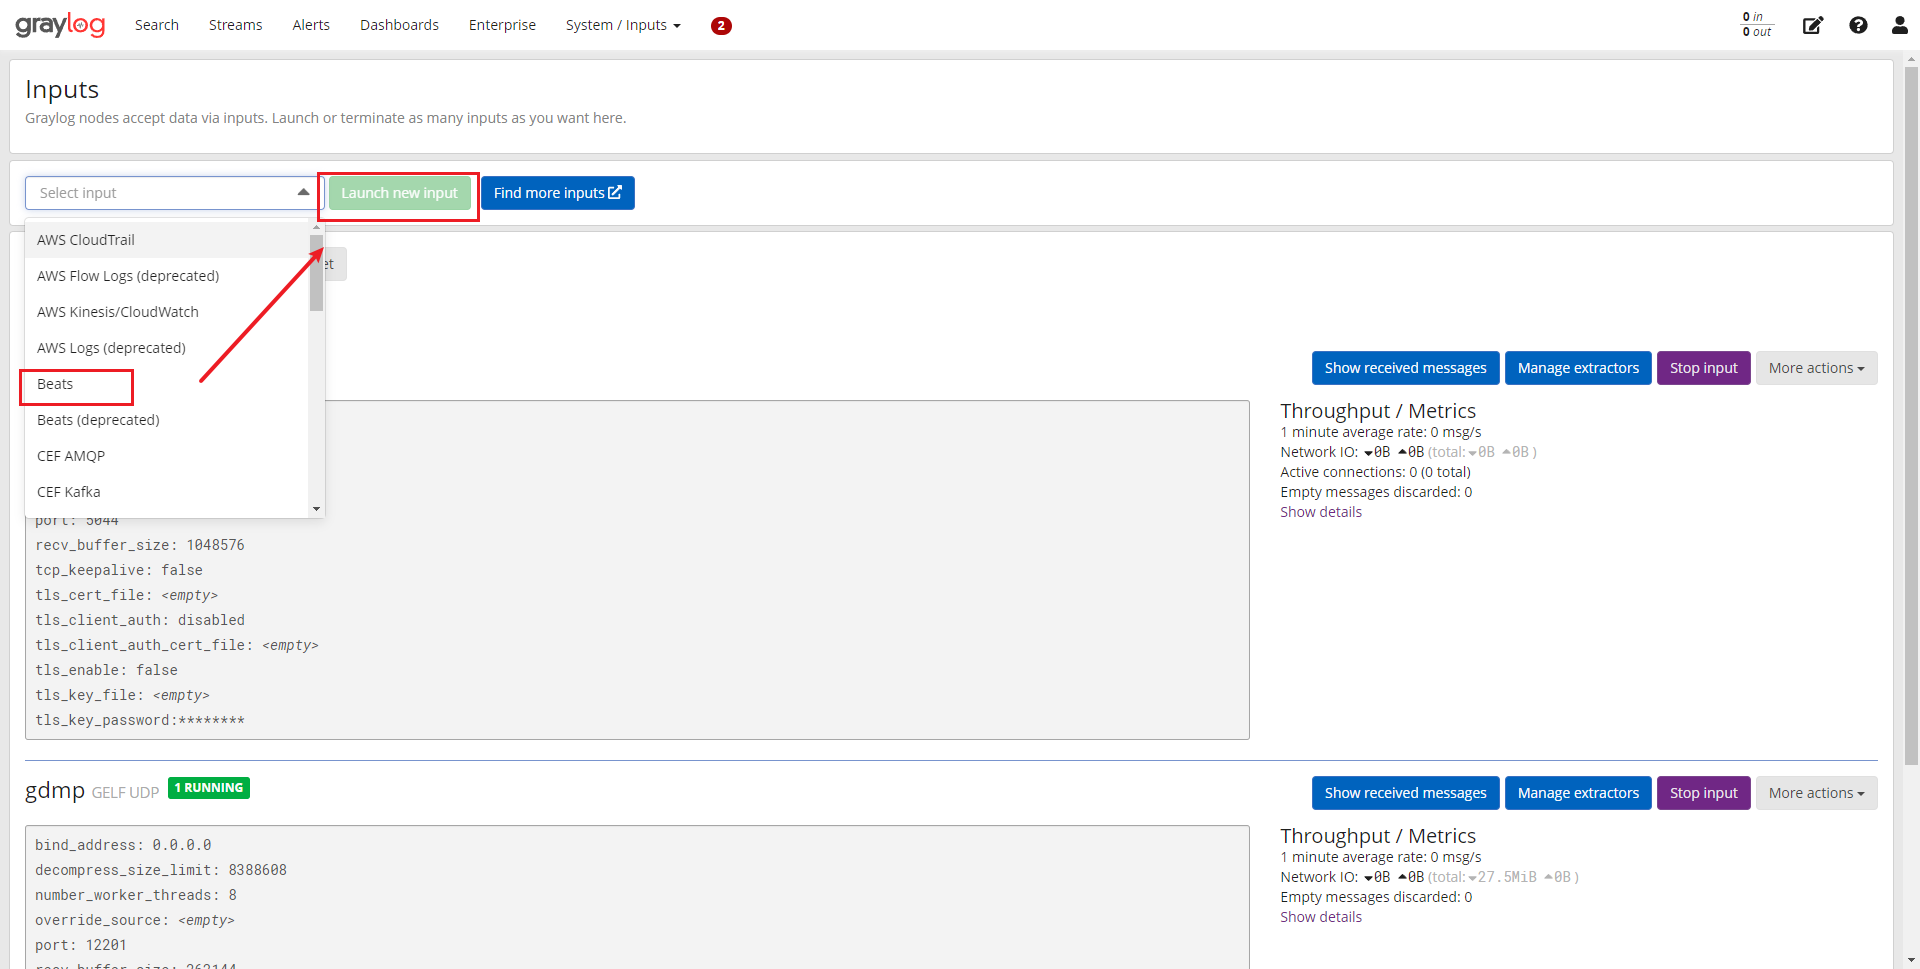Open the help question mark icon
Viewport: 1920px width, 969px height.
1858,25
